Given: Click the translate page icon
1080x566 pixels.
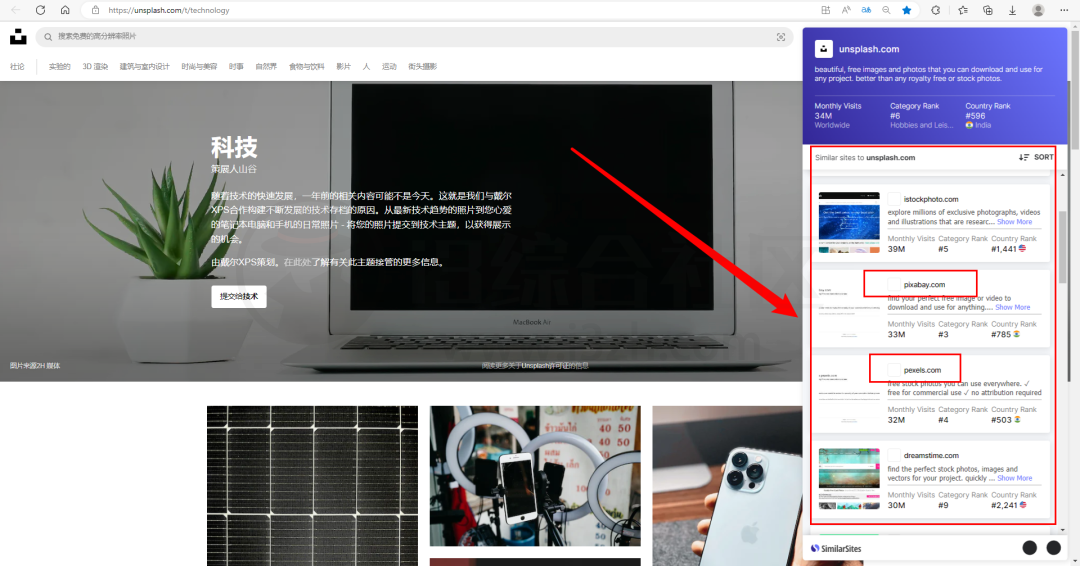Looking at the screenshot, I should click(x=866, y=10).
